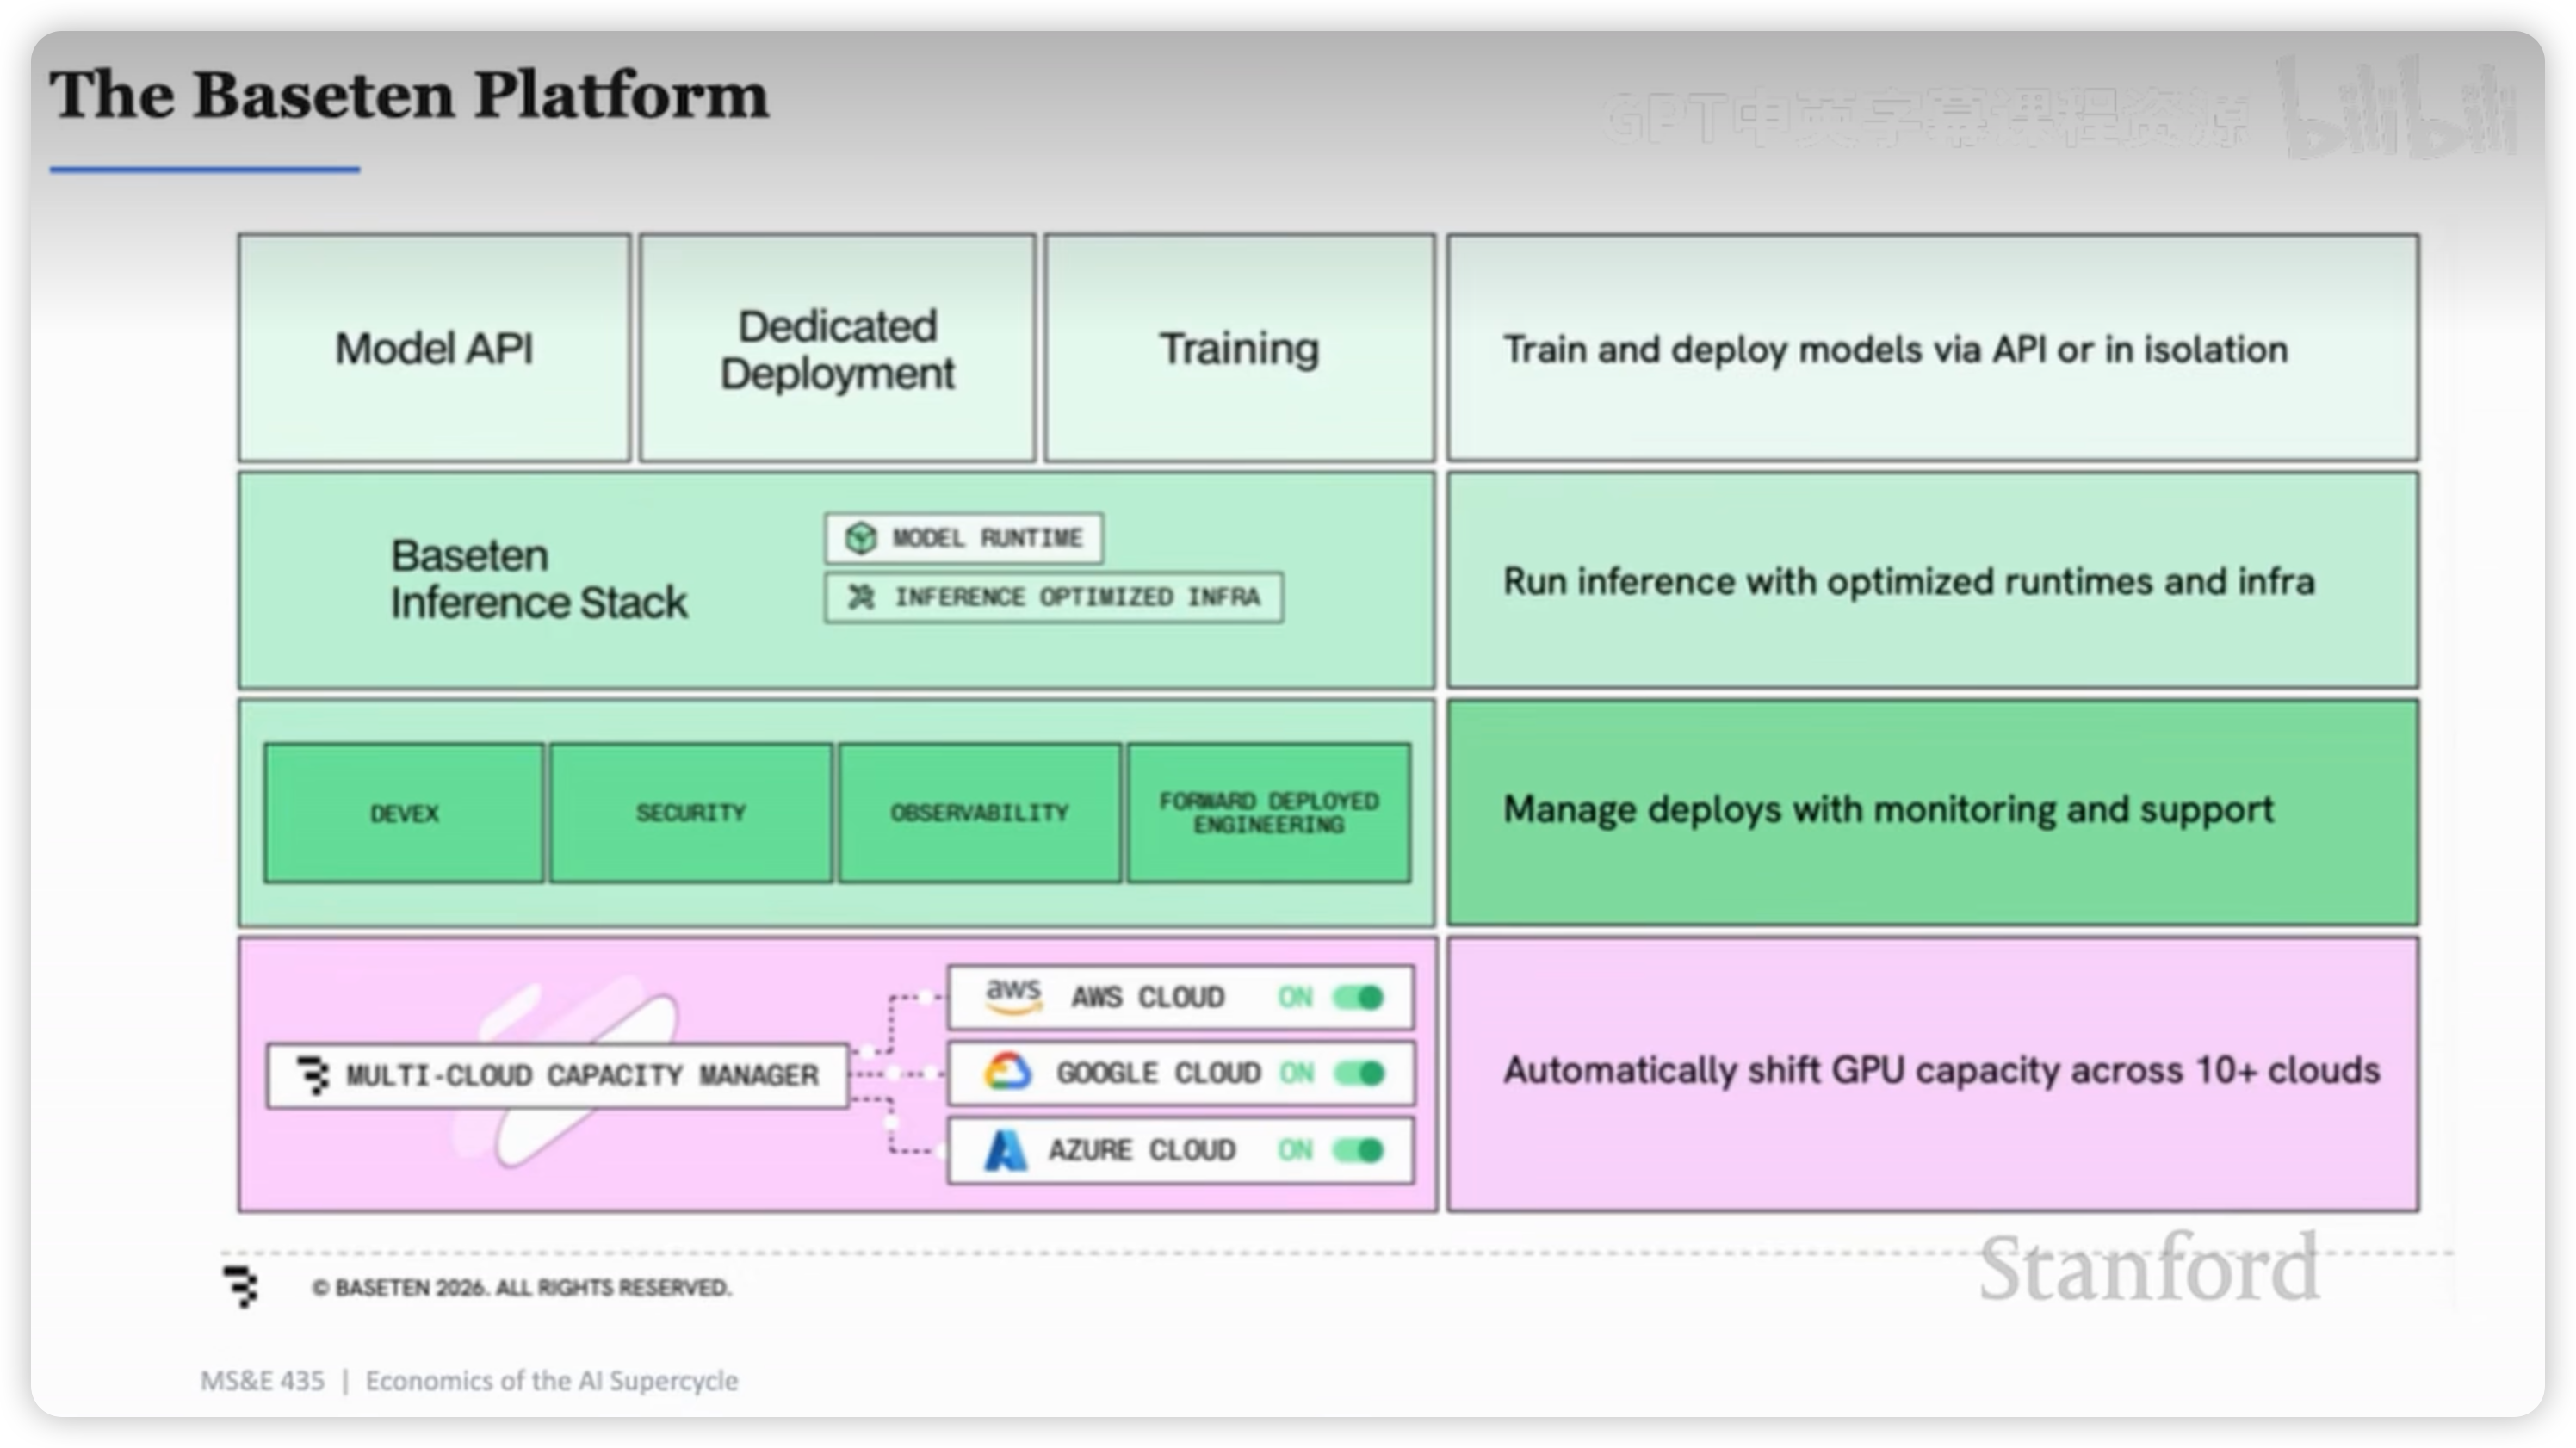
Task: Click the Model Runtime cube icon
Action: pyautogui.click(x=860, y=538)
